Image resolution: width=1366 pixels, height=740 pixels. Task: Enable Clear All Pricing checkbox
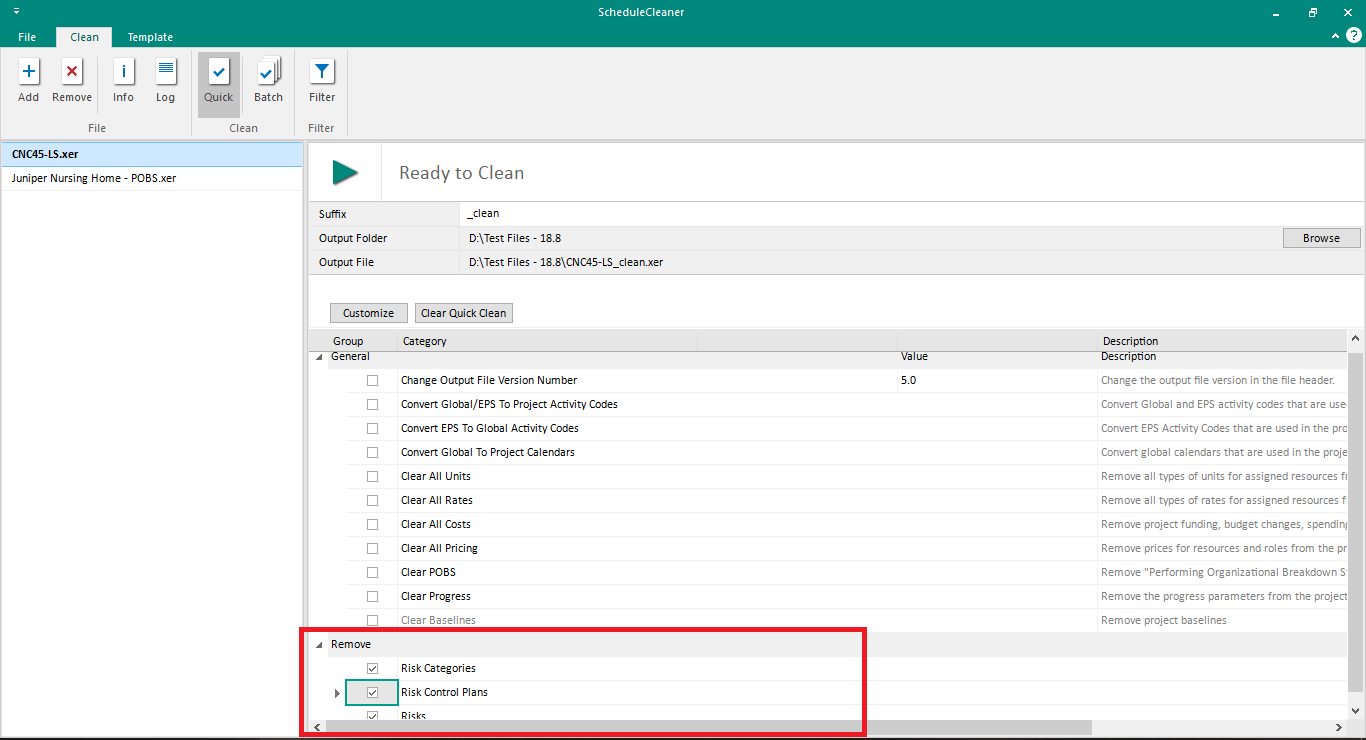pyautogui.click(x=372, y=548)
